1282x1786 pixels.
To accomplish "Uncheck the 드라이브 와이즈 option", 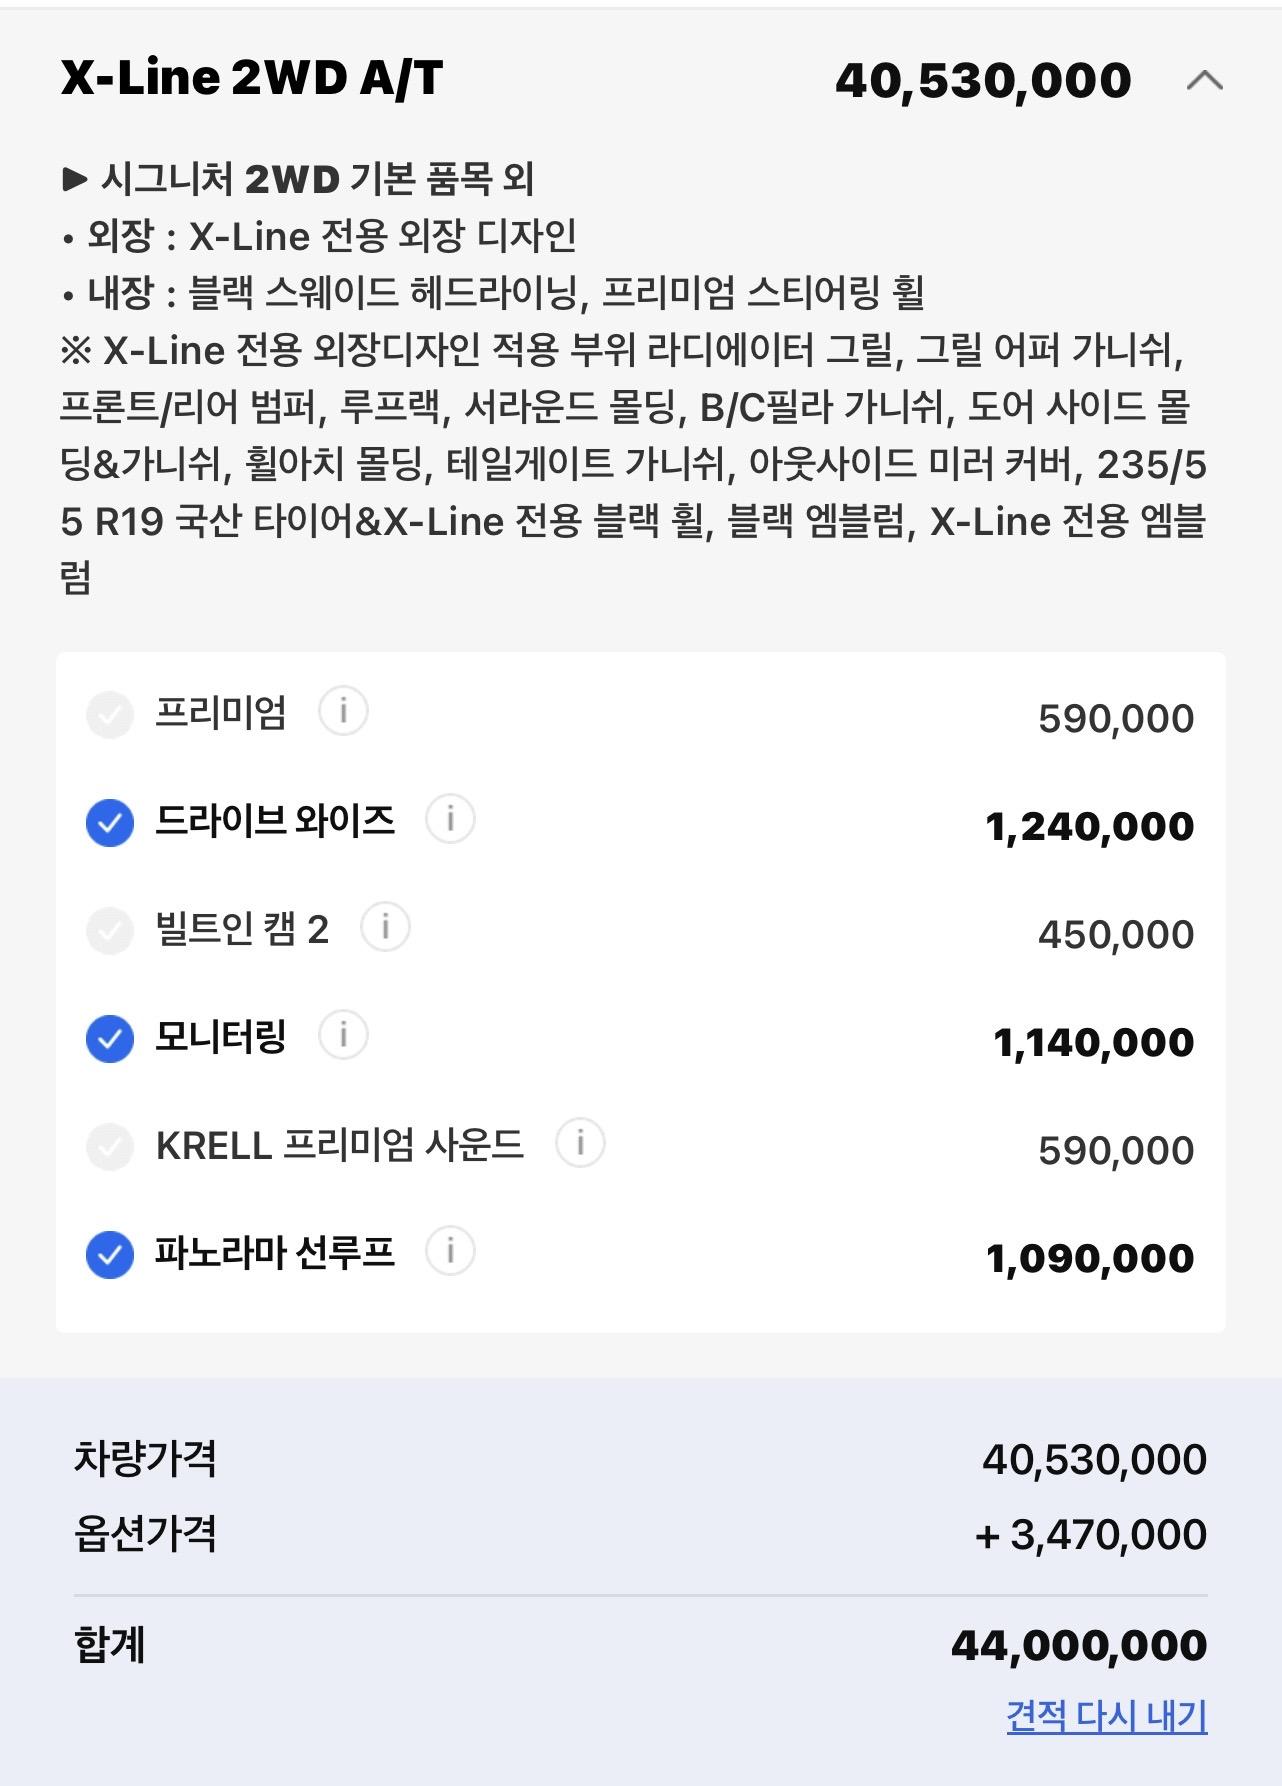I will pos(110,823).
